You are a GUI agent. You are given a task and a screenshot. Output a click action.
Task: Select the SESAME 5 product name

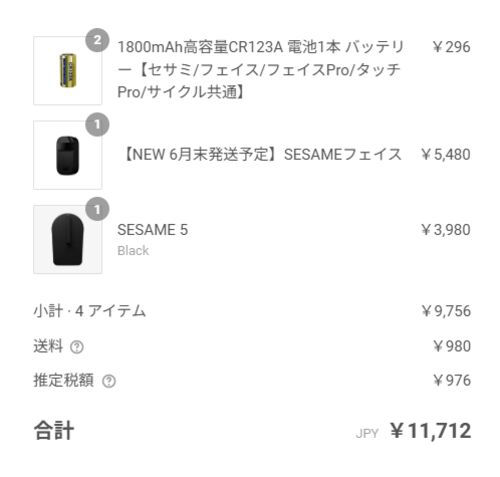point(153,230)
